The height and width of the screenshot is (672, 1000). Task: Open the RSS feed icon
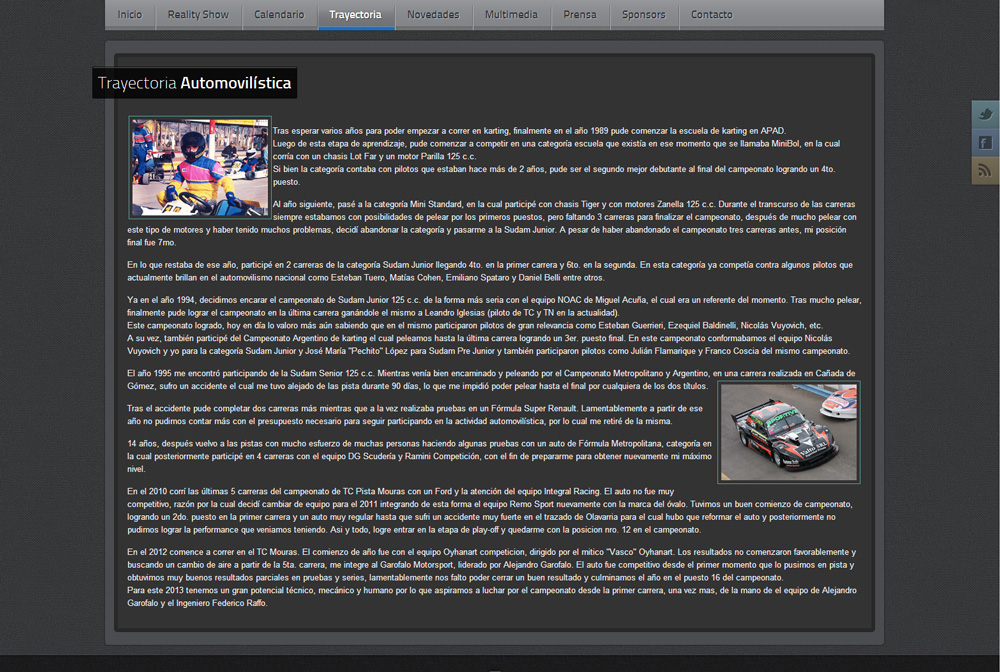[985, 171]
